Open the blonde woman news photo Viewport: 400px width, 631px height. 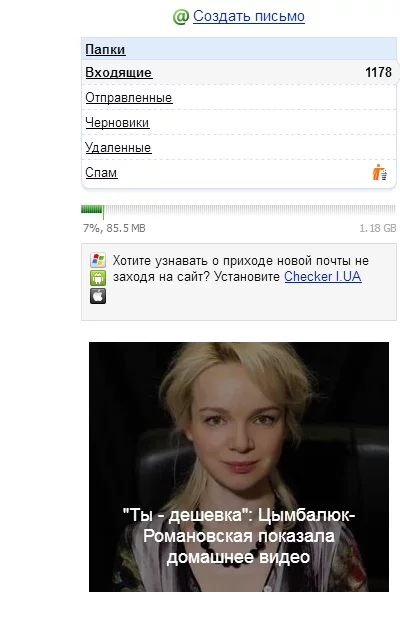point(239,467)
